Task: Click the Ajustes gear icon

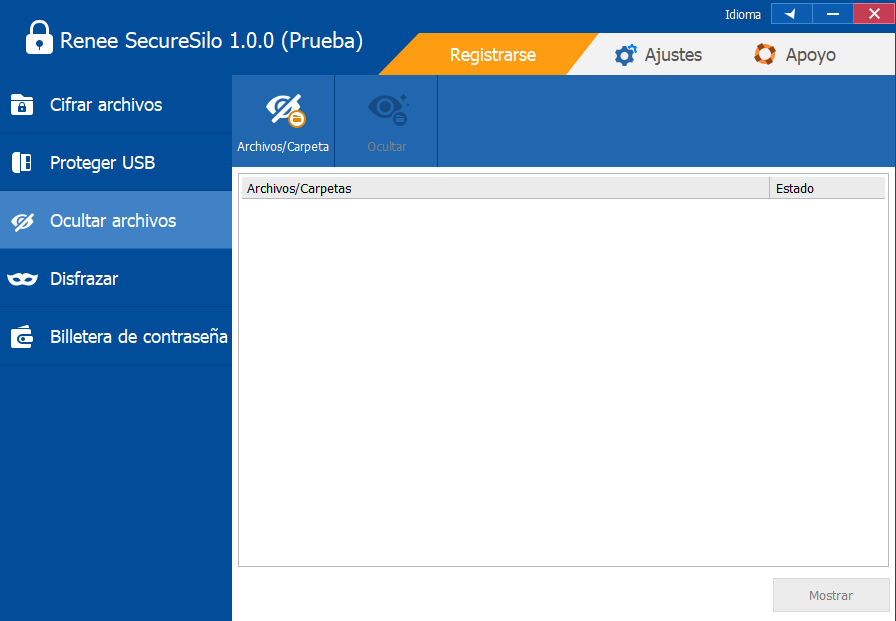Action: pyautogui.click(x=625, y=55)
